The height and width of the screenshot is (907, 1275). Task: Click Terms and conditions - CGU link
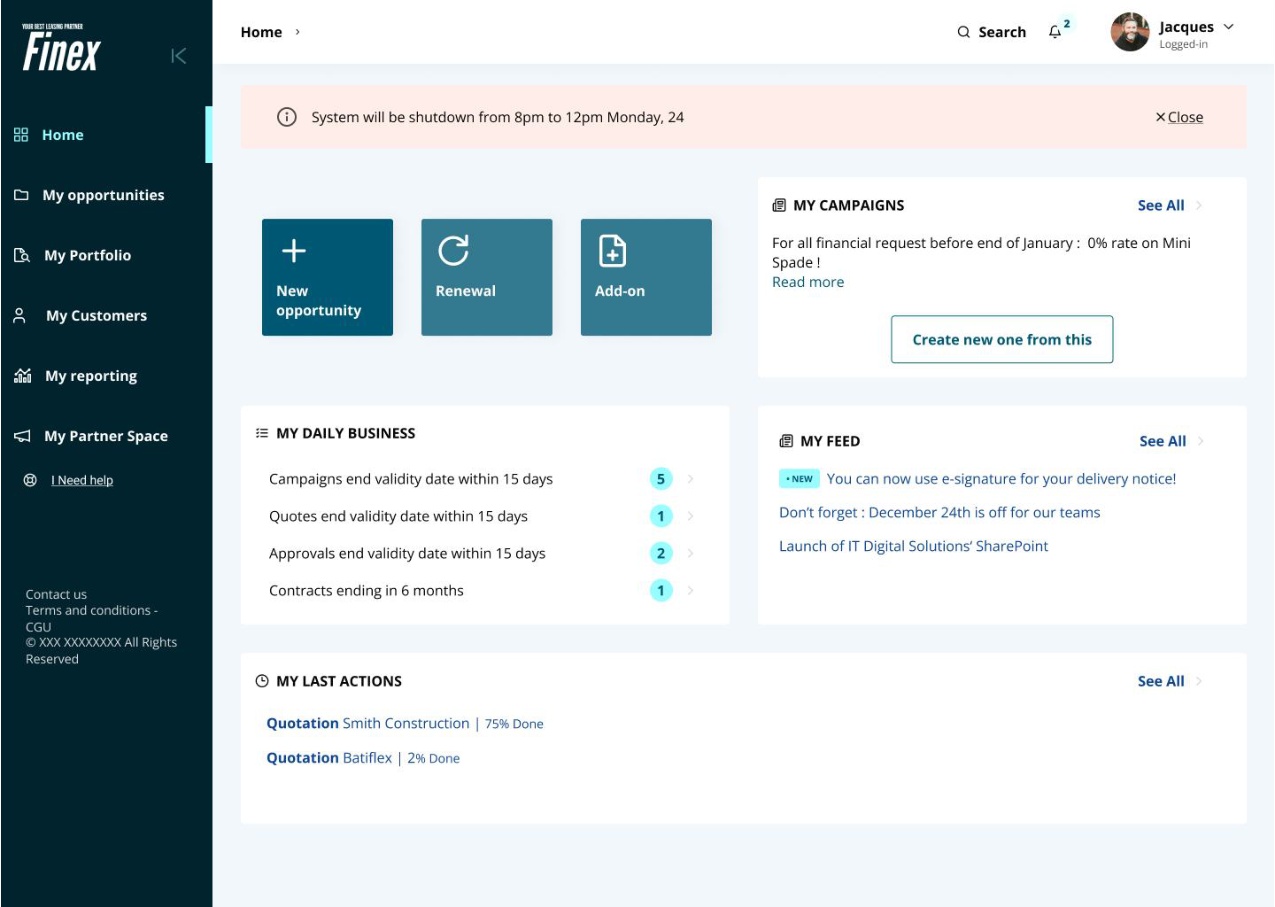pos(92,618)
